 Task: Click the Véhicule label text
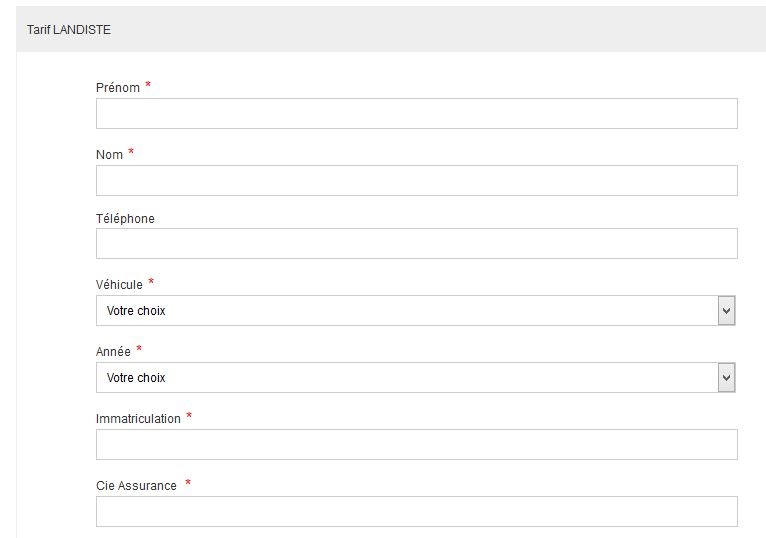[x=119, y=285]
